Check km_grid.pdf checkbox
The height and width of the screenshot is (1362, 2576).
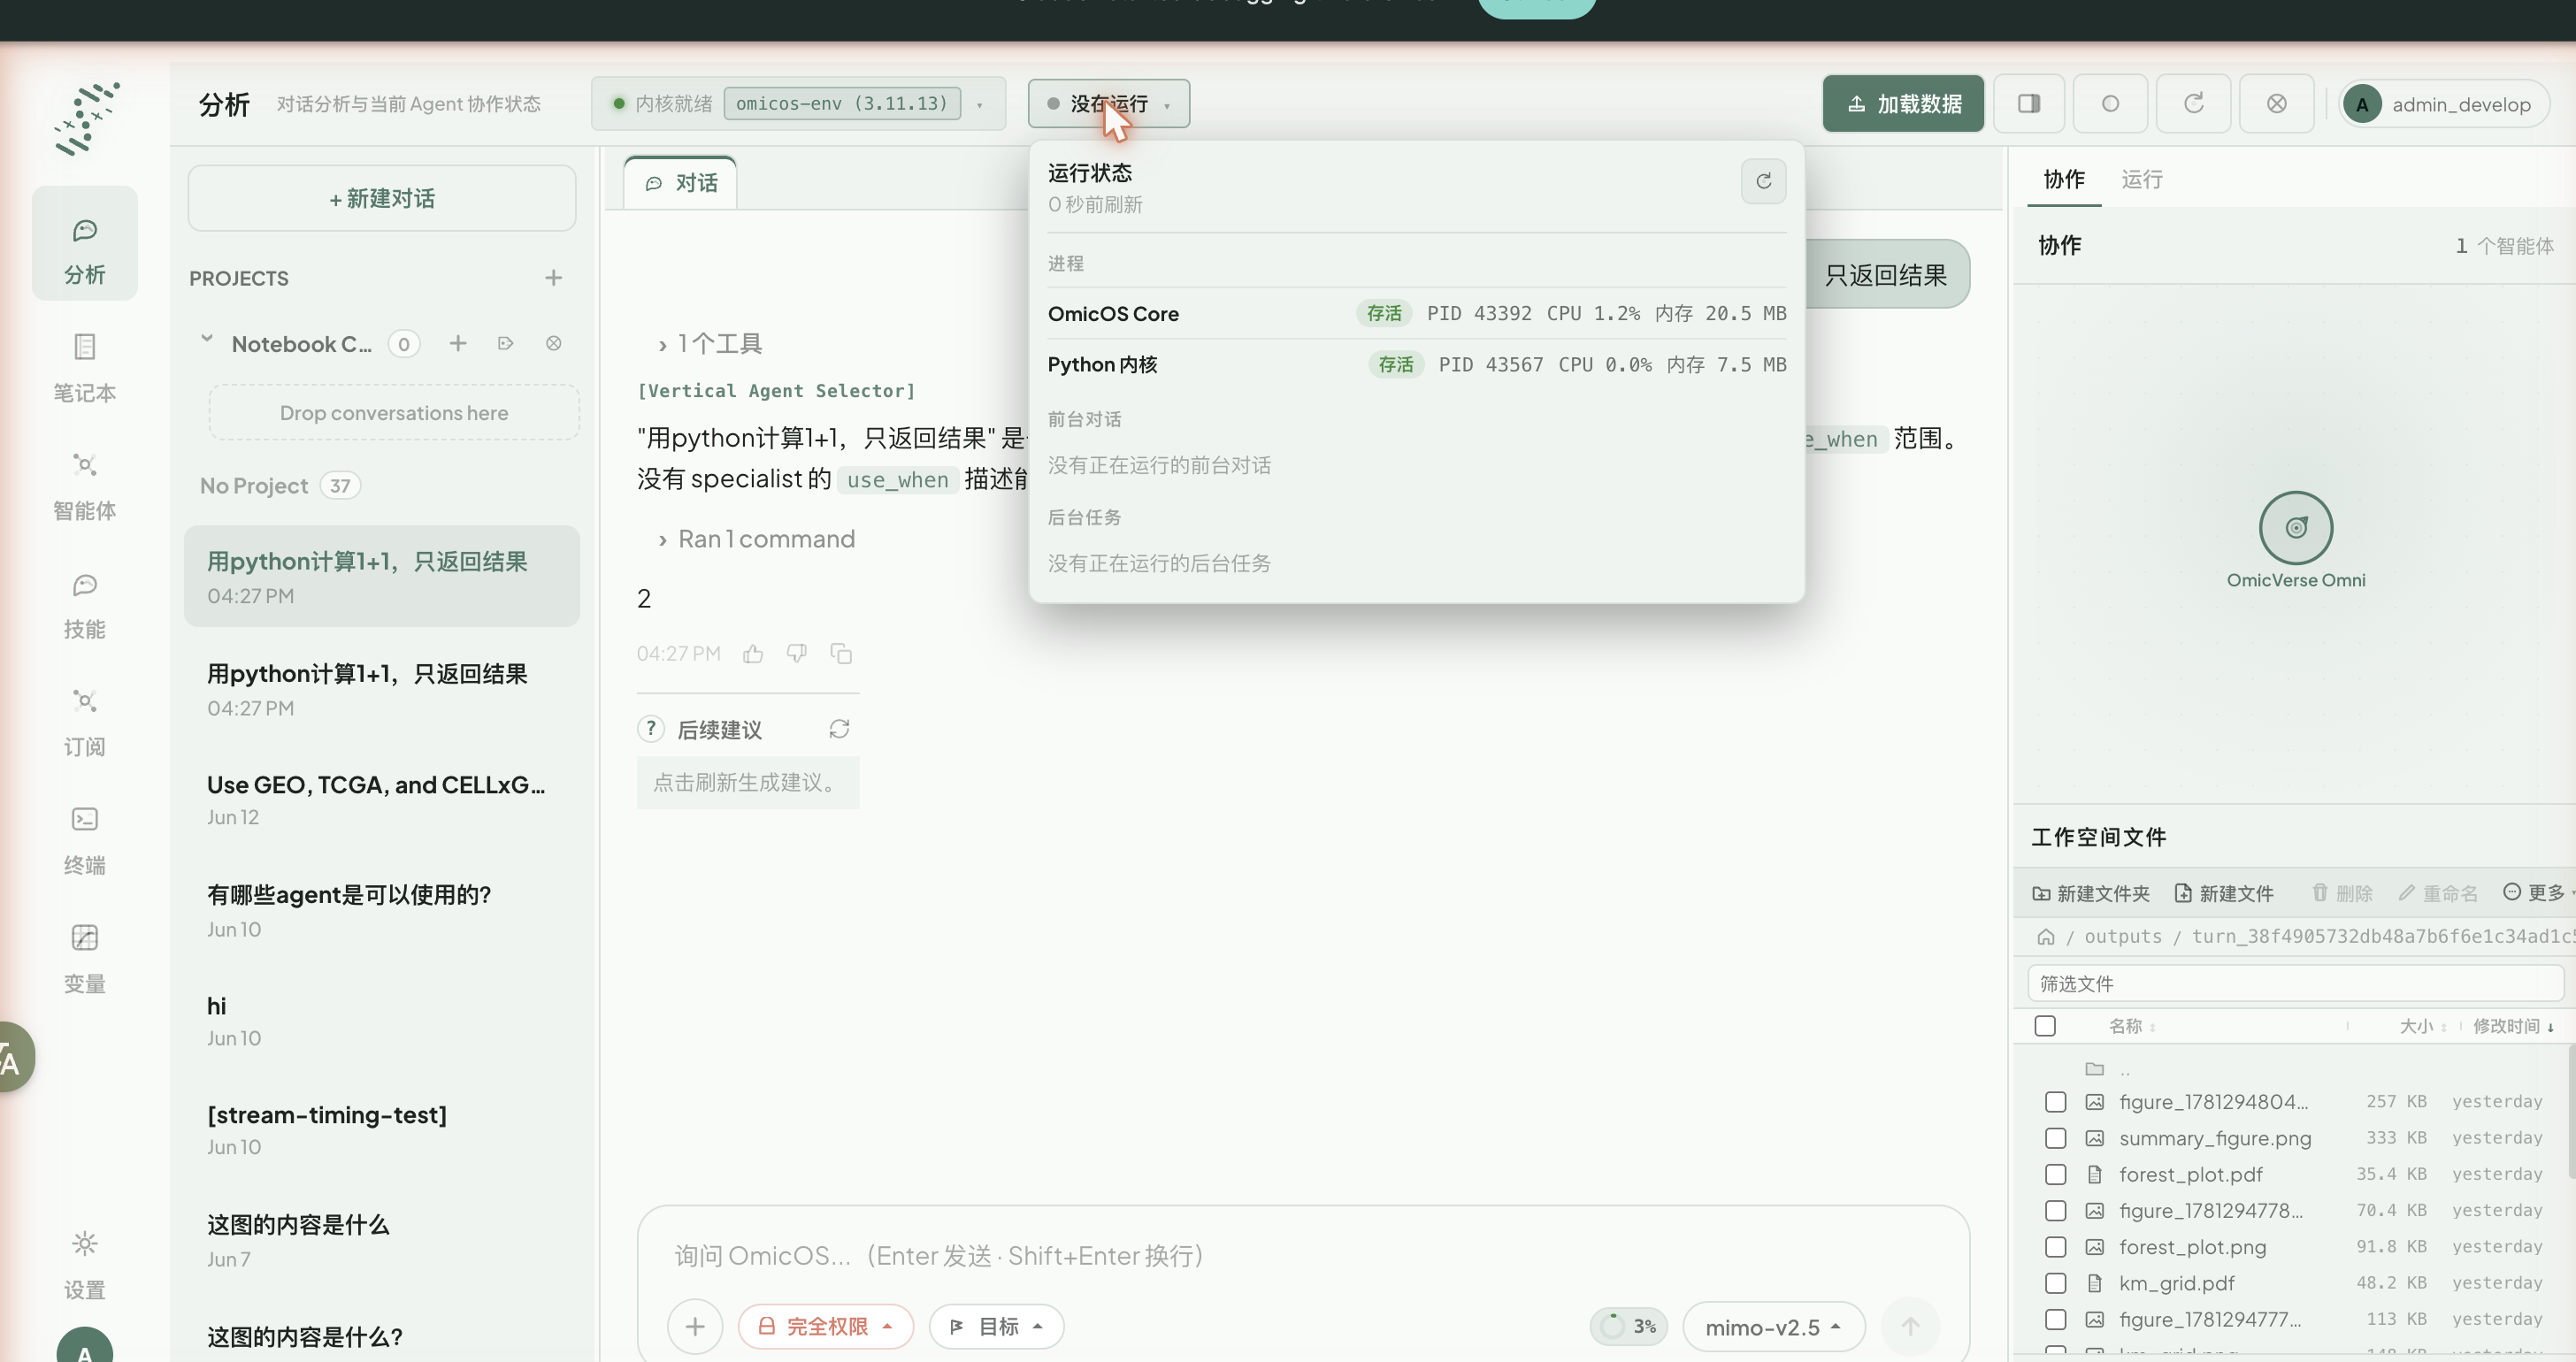point(2055,1282)
